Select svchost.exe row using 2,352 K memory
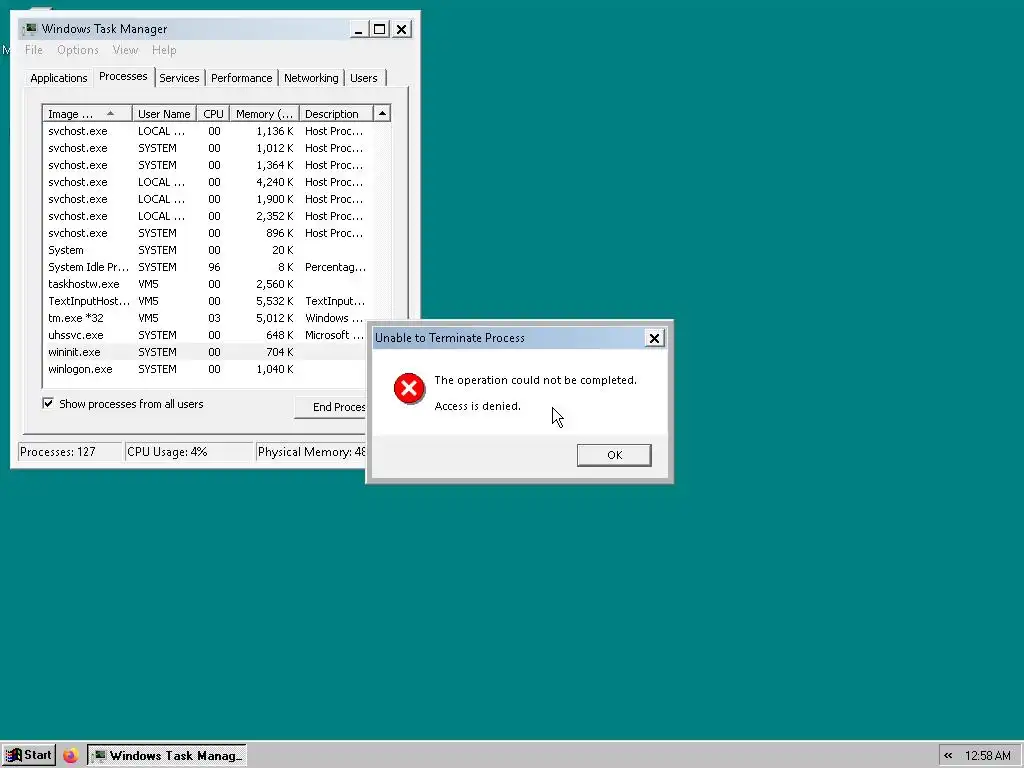The height and width of the screenshot is (768, 1024). tap(206, 216)
